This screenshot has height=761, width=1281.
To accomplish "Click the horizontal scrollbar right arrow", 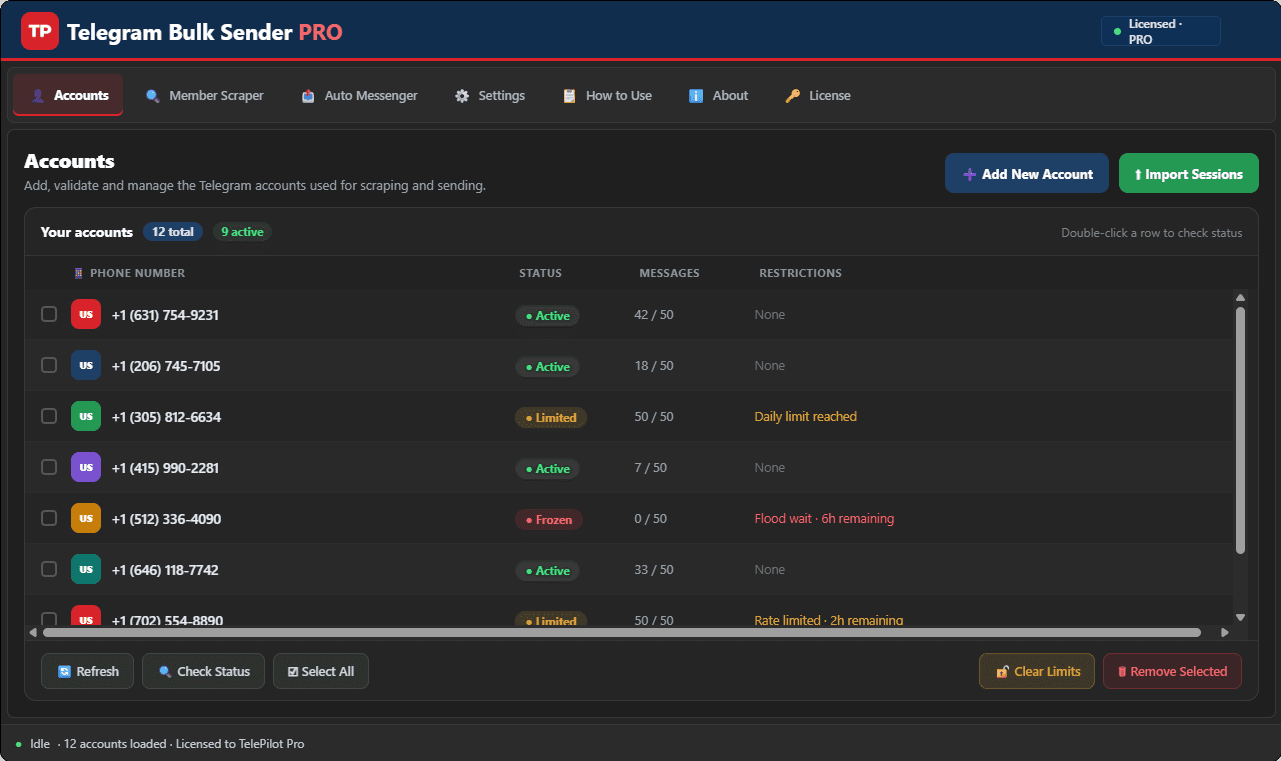I will (x=1225, y=632).
